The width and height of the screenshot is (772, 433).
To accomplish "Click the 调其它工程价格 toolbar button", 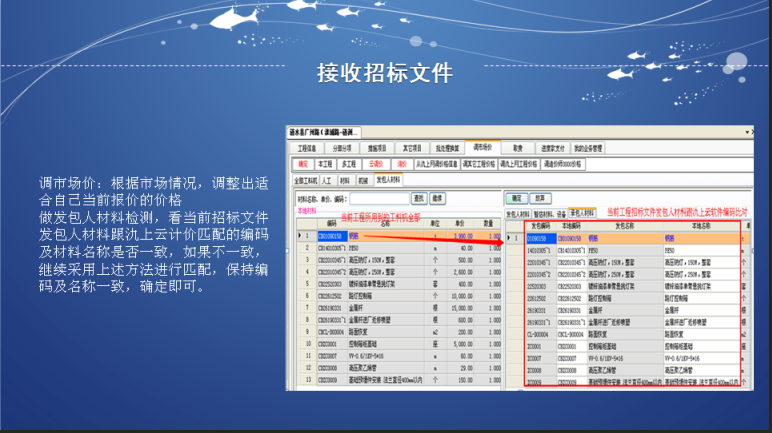I will 479,164.
